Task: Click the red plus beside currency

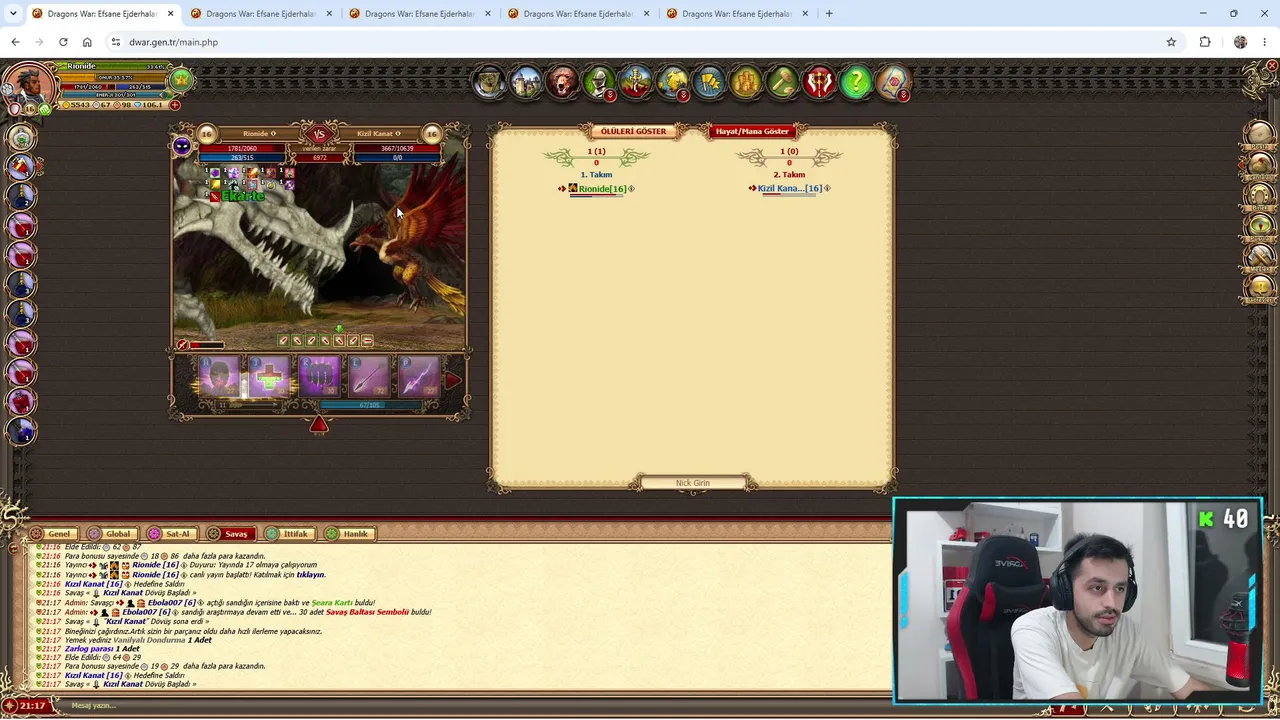Action: pos(175,105)
